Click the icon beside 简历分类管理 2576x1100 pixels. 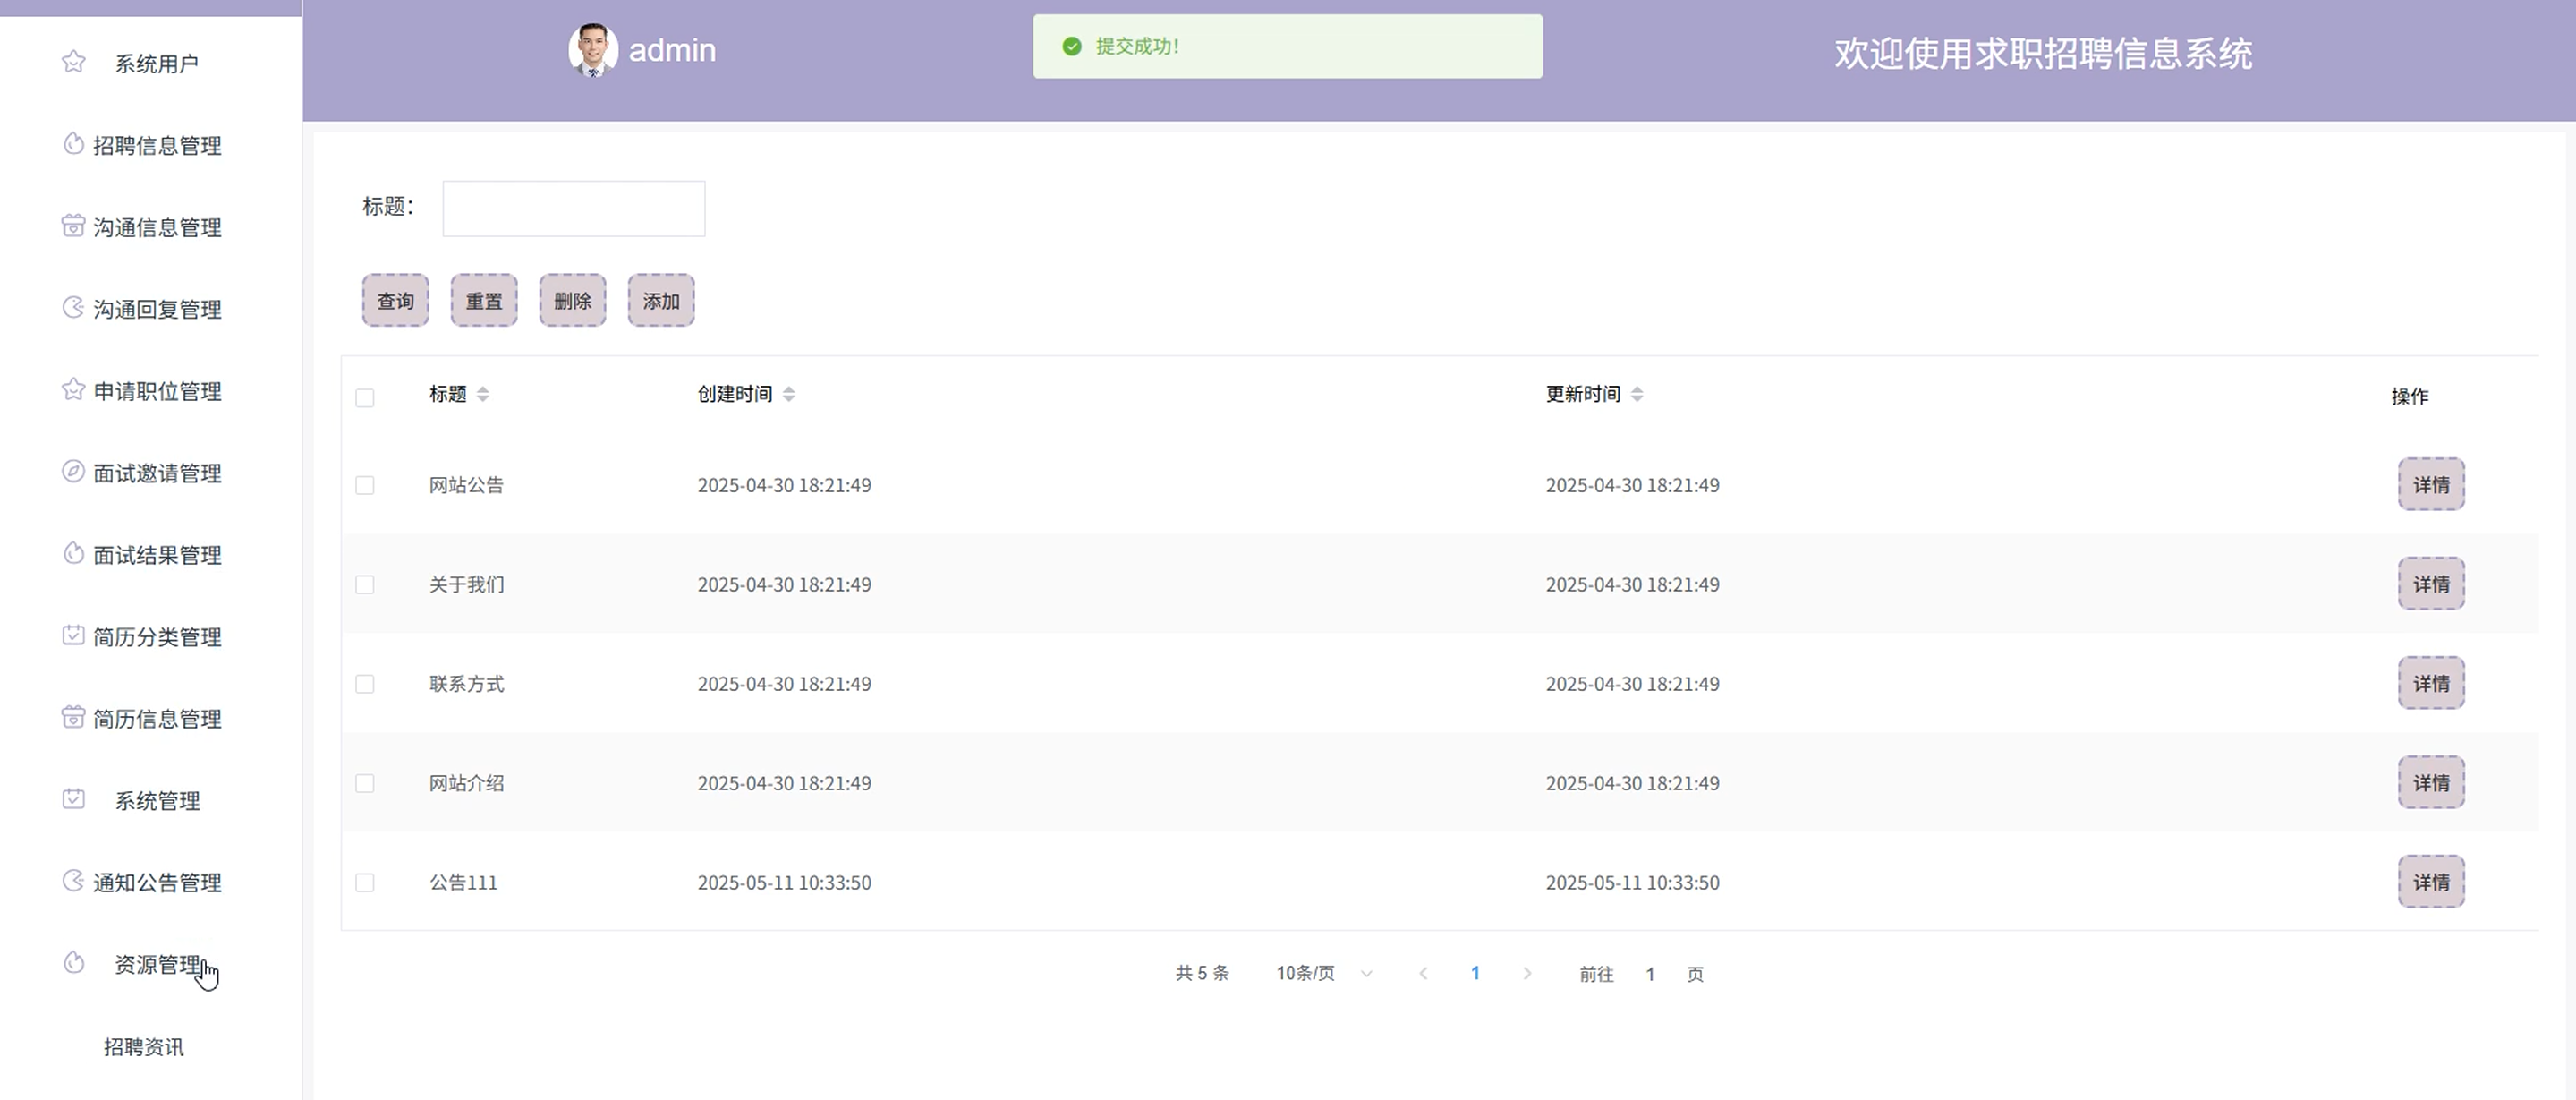73,635
